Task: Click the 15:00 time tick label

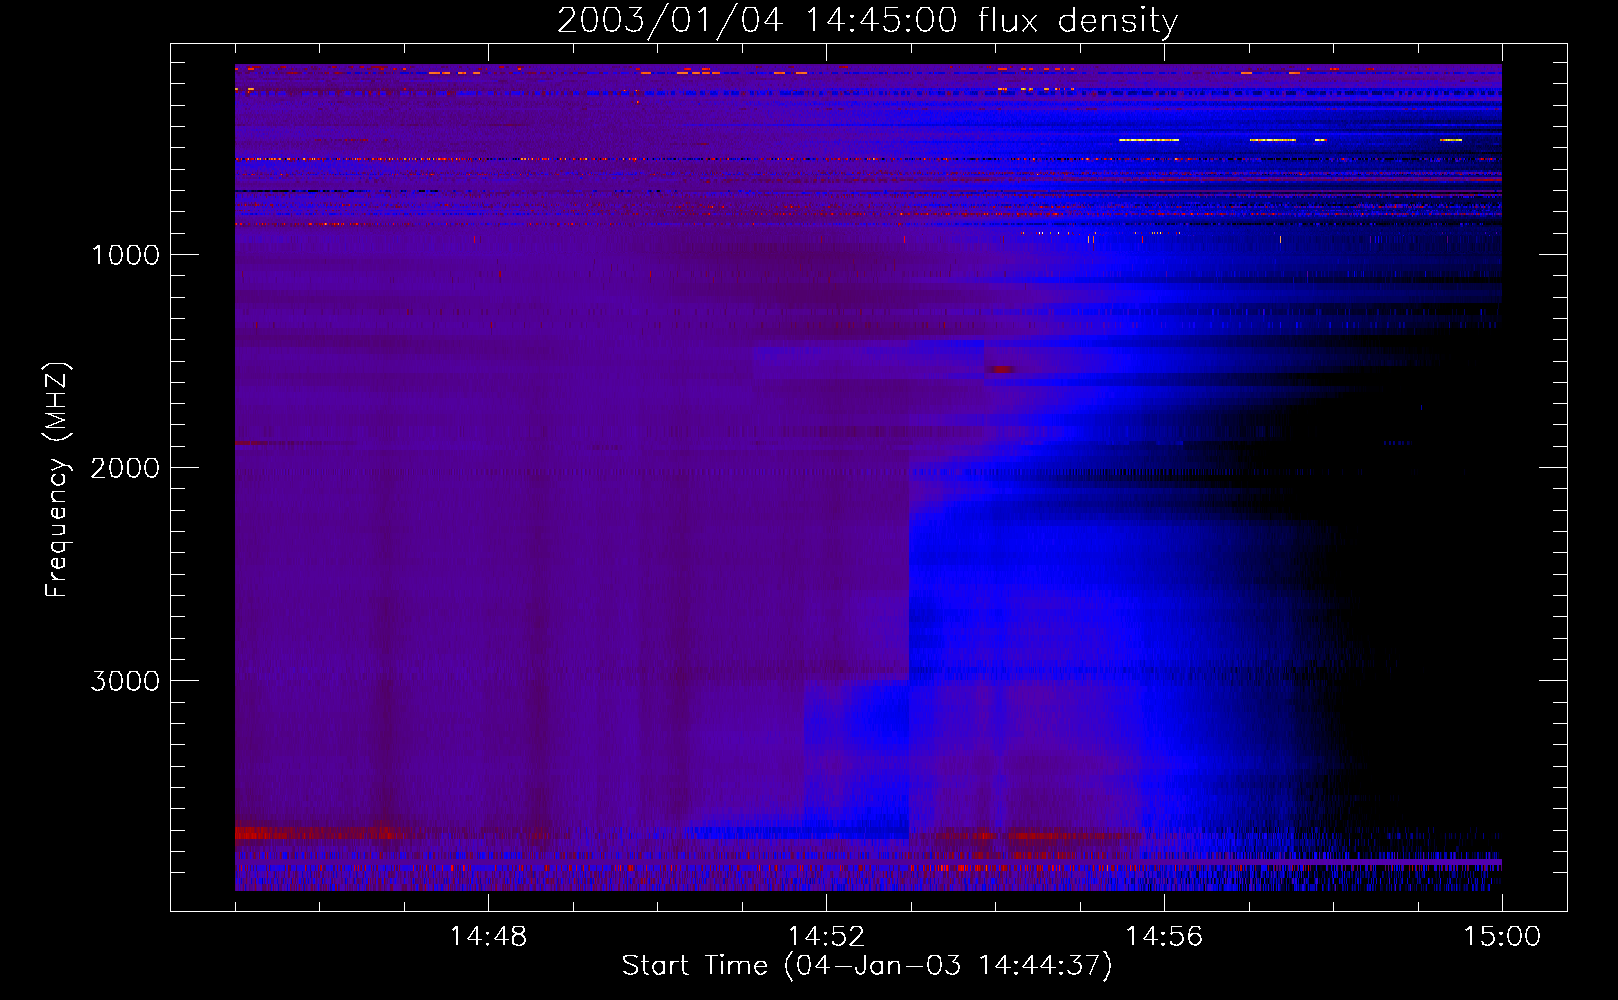Action: (x=1502, y=937)
